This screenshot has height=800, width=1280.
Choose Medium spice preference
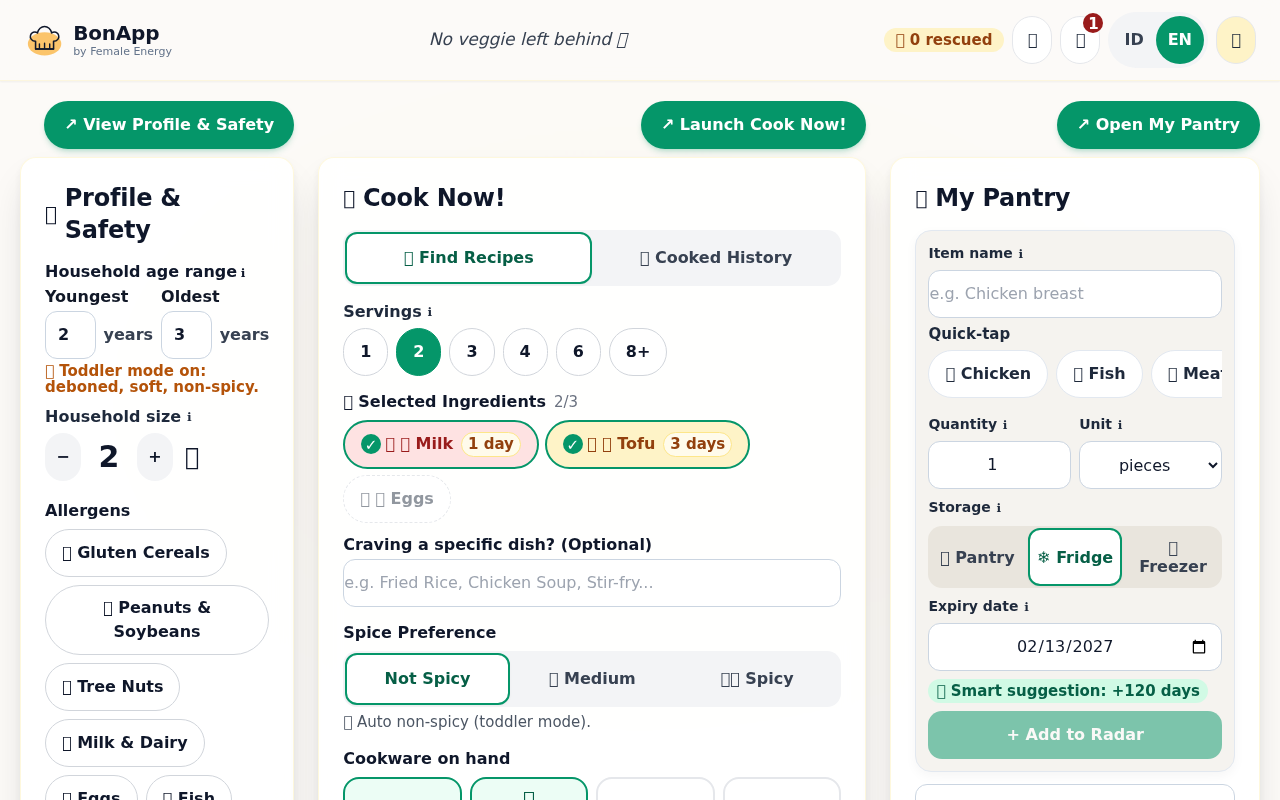click(x=592, y=679)
